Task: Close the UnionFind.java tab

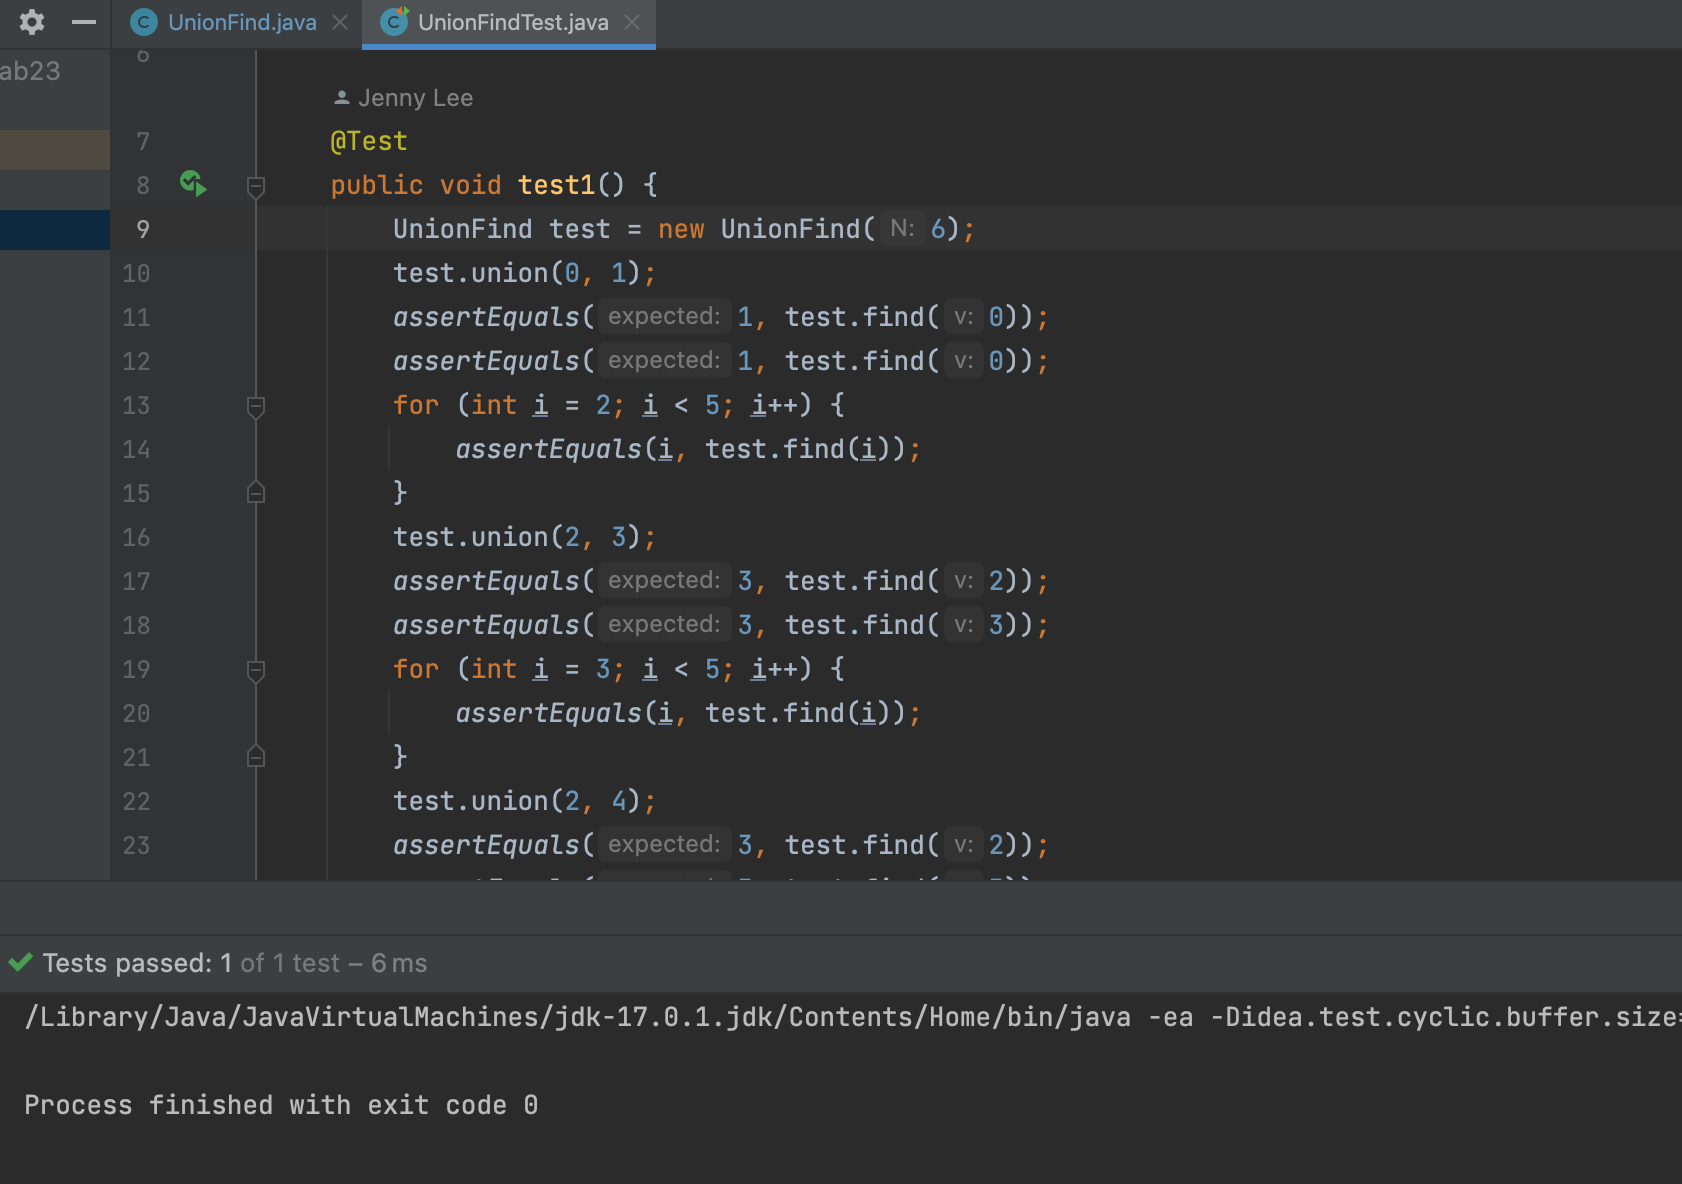Action: tap(340, 22)
